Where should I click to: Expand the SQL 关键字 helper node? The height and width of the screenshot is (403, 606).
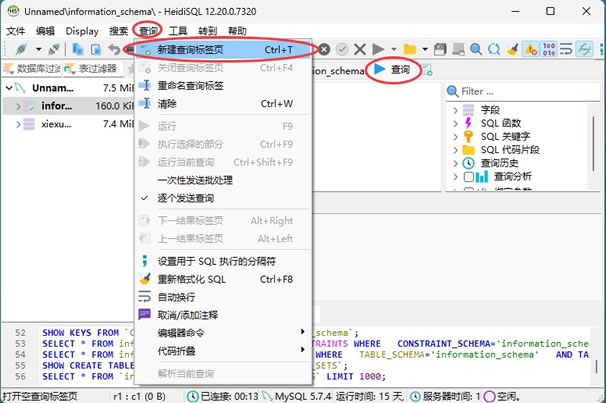(x=455, y=136)
